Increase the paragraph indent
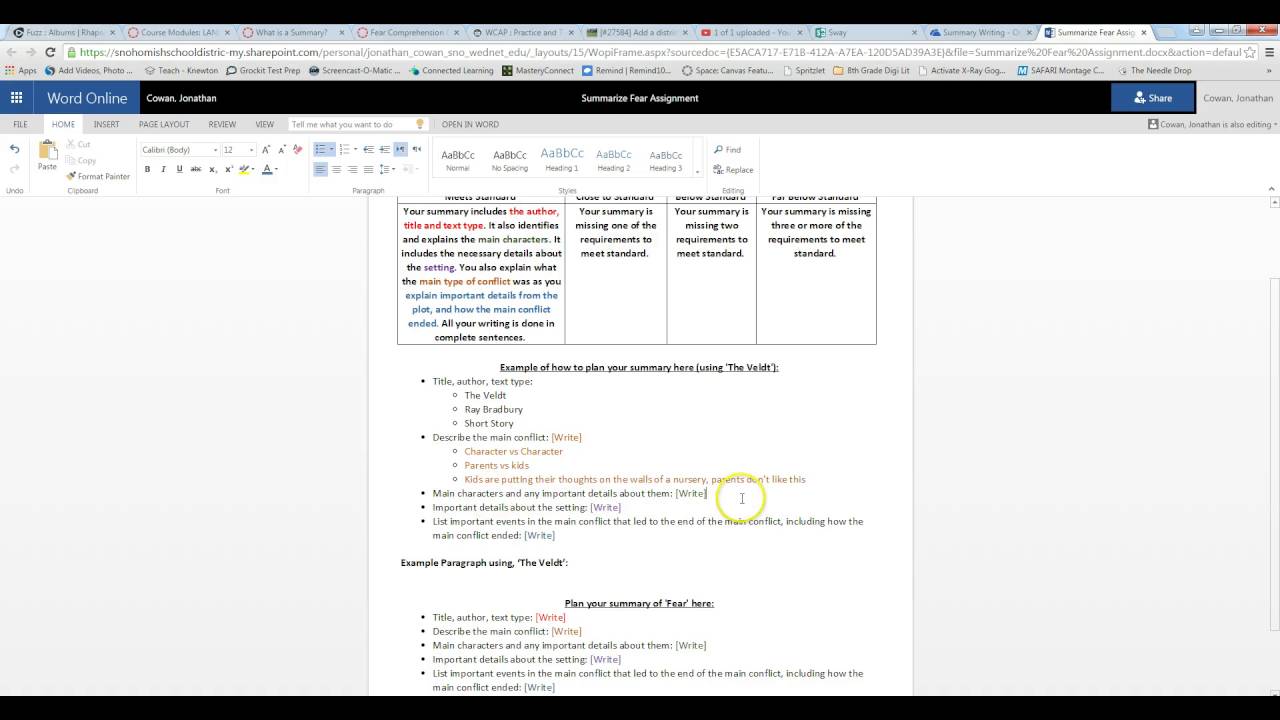 click(x=384, y=149)
